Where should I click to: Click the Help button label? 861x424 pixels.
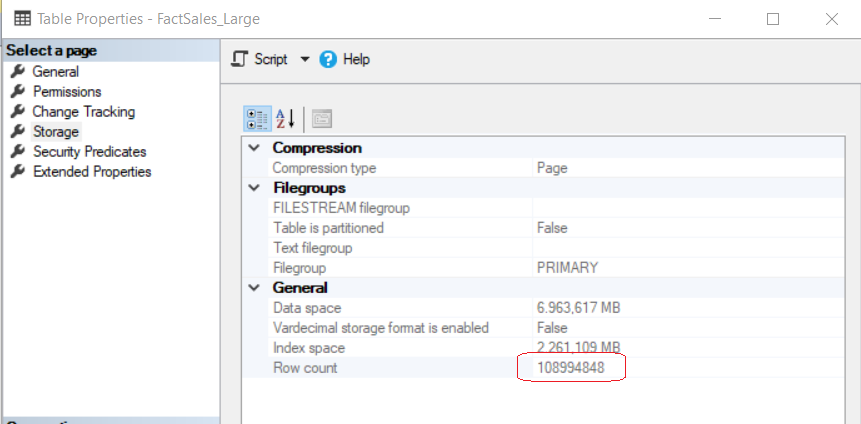pyautogui.click(x=356, y=60)
